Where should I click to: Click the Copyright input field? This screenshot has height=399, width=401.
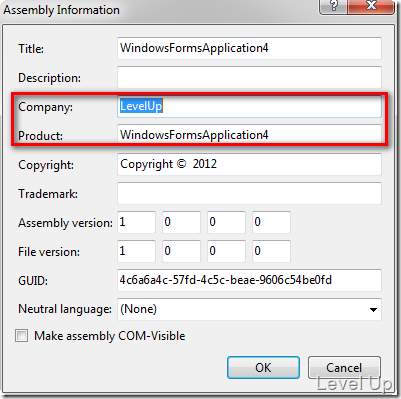pyautogui.click(x=249, y=164)
